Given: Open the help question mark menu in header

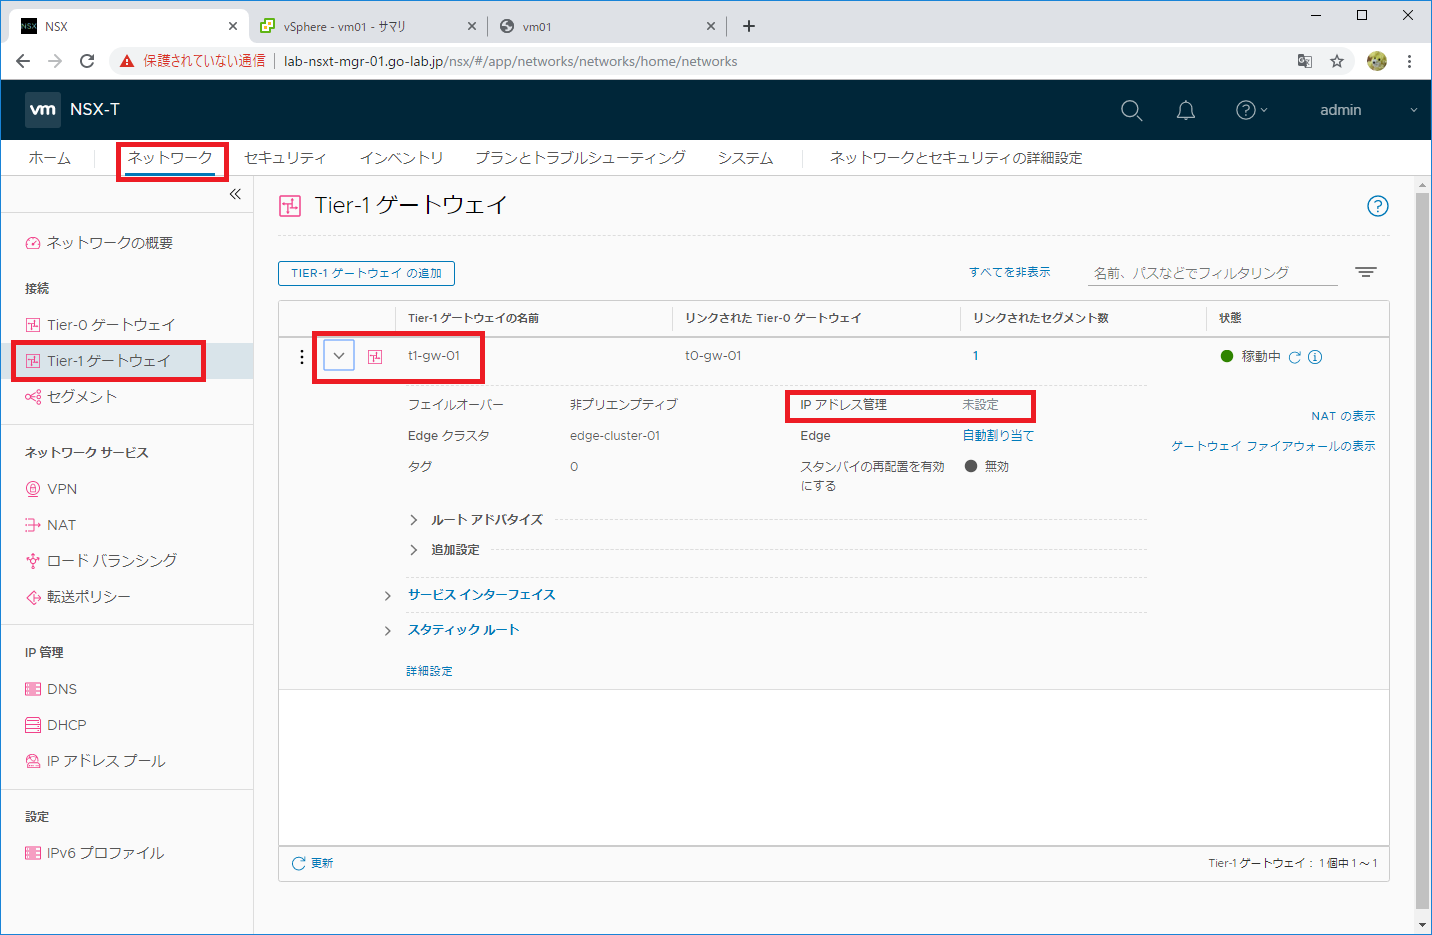Looking at the screenshot, I should [1251, 110].
